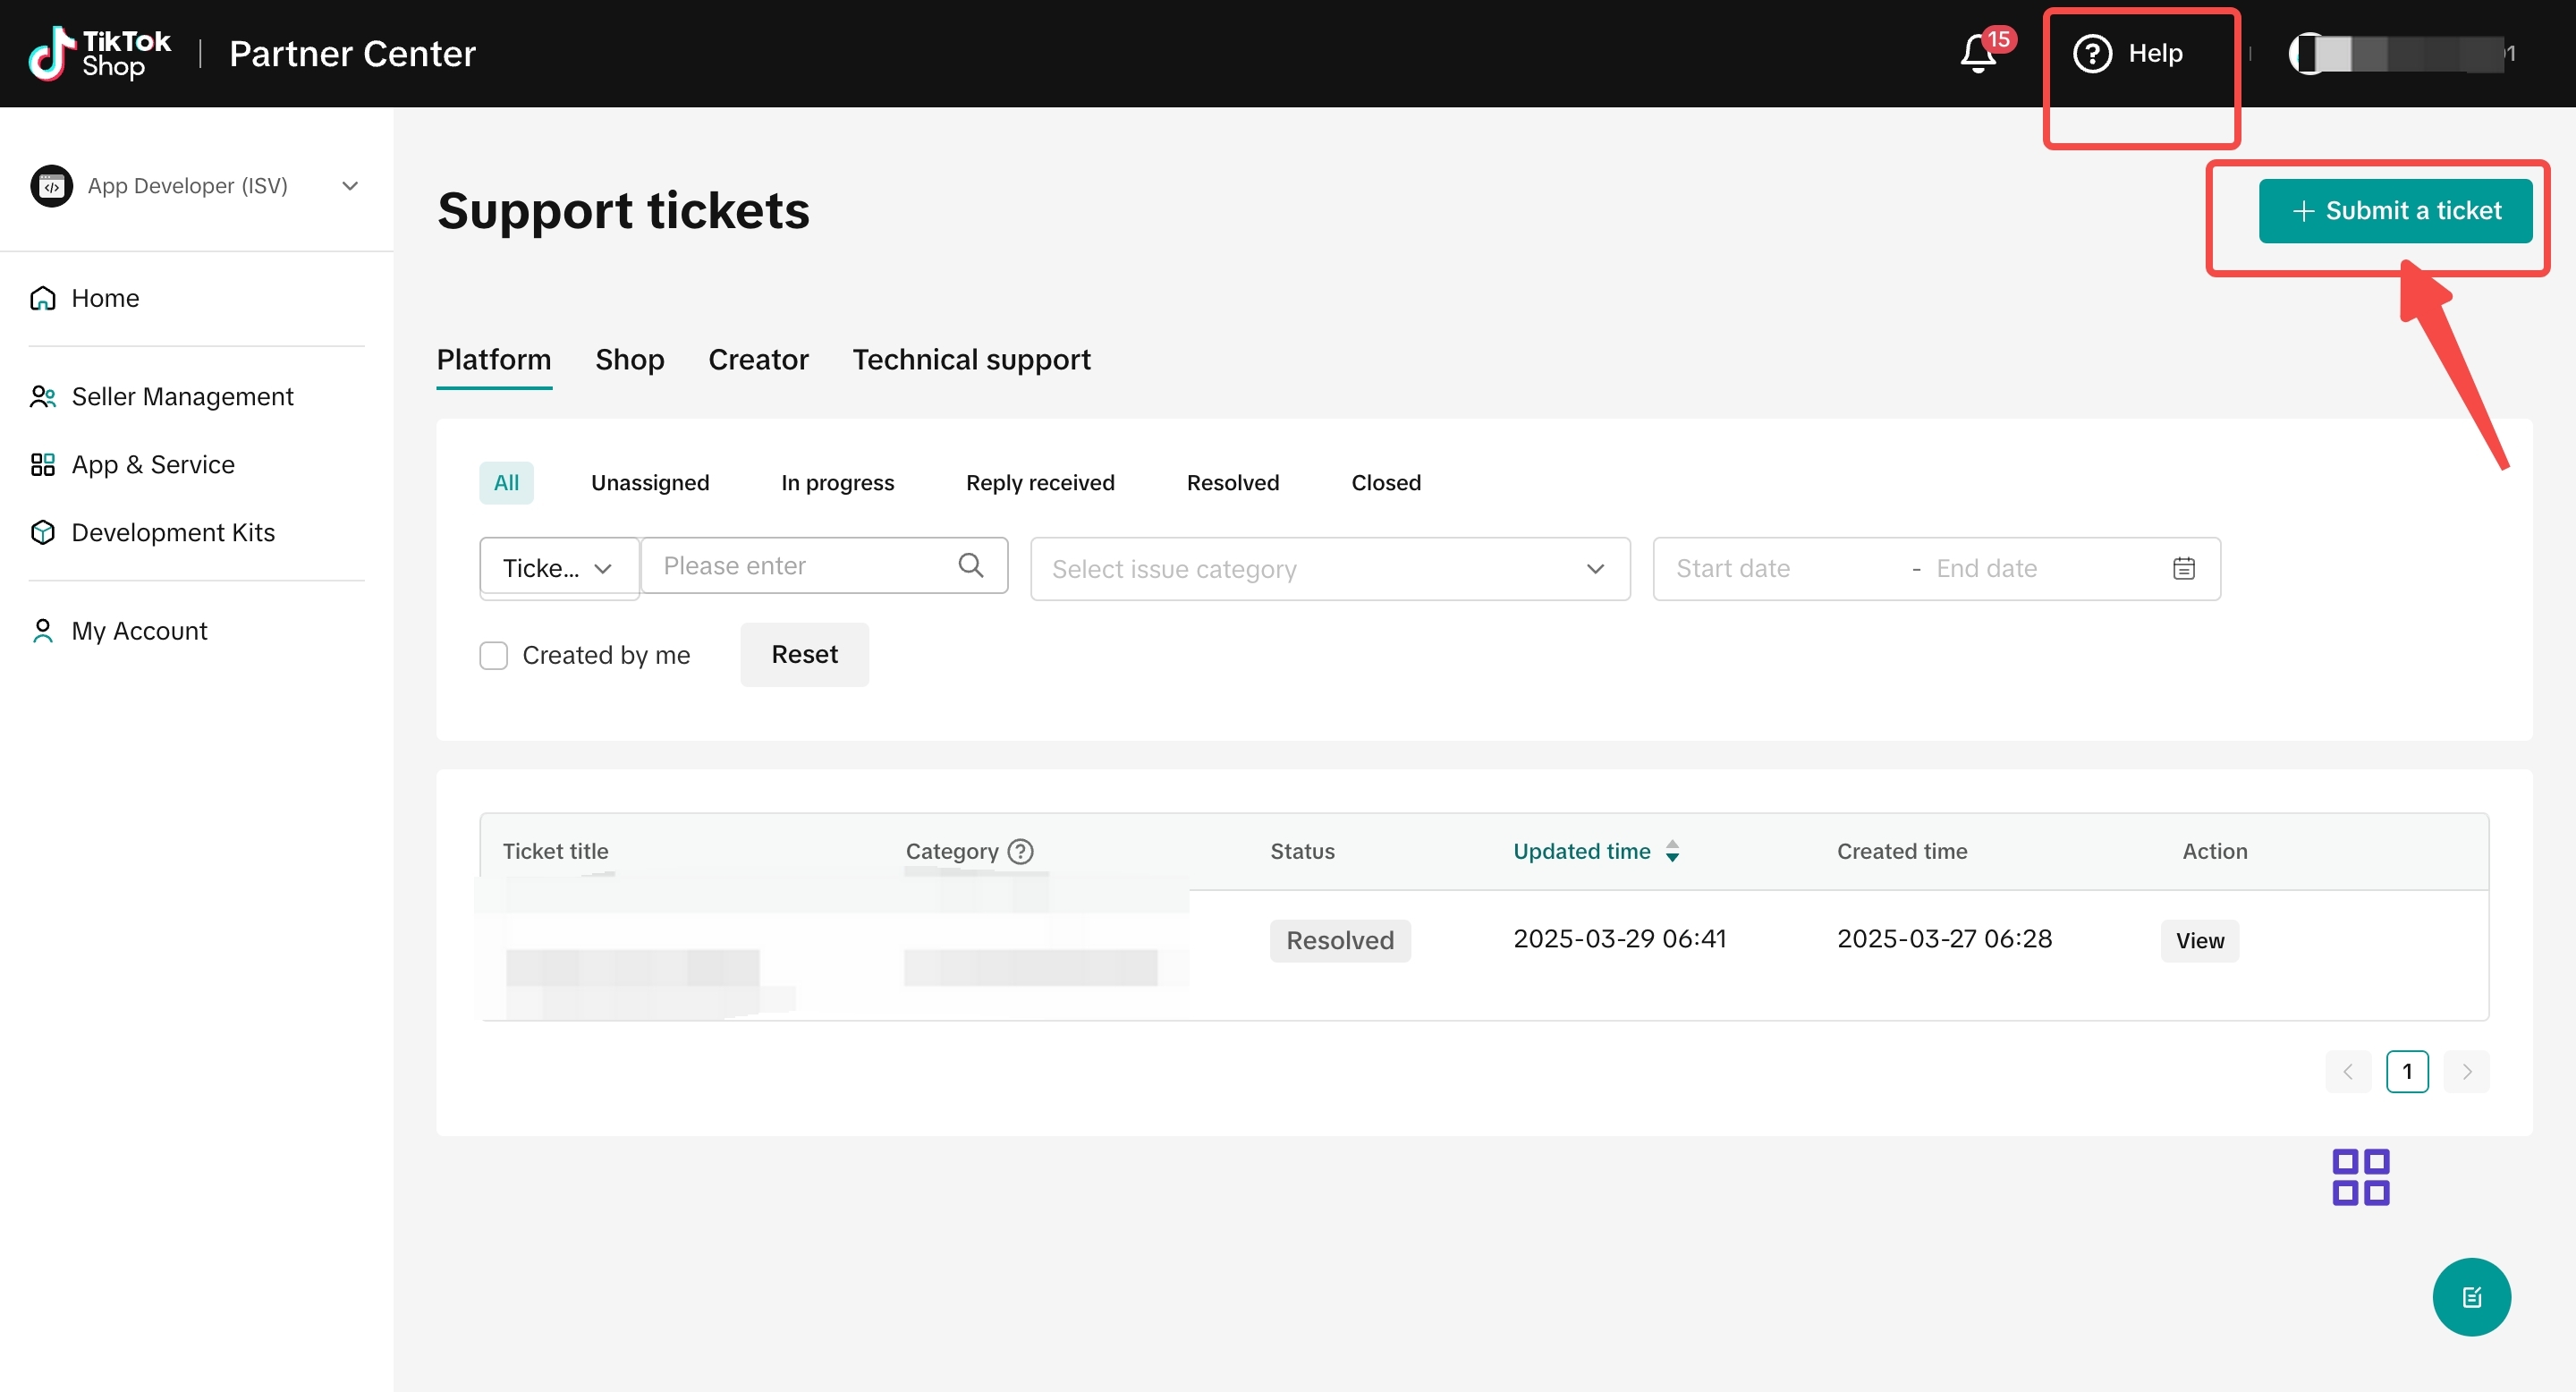
Task: Select the Resolved status filter
Action: point(1232,483)
